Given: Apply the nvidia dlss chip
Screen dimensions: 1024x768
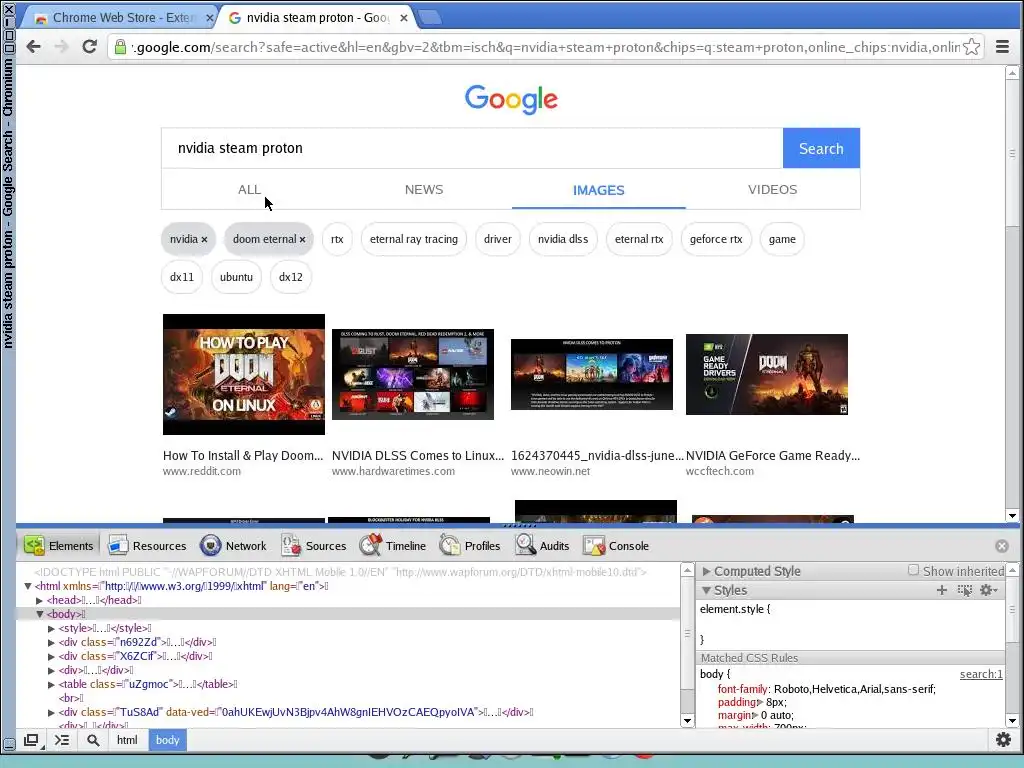Looking at the screenshot, I should 563,239.
